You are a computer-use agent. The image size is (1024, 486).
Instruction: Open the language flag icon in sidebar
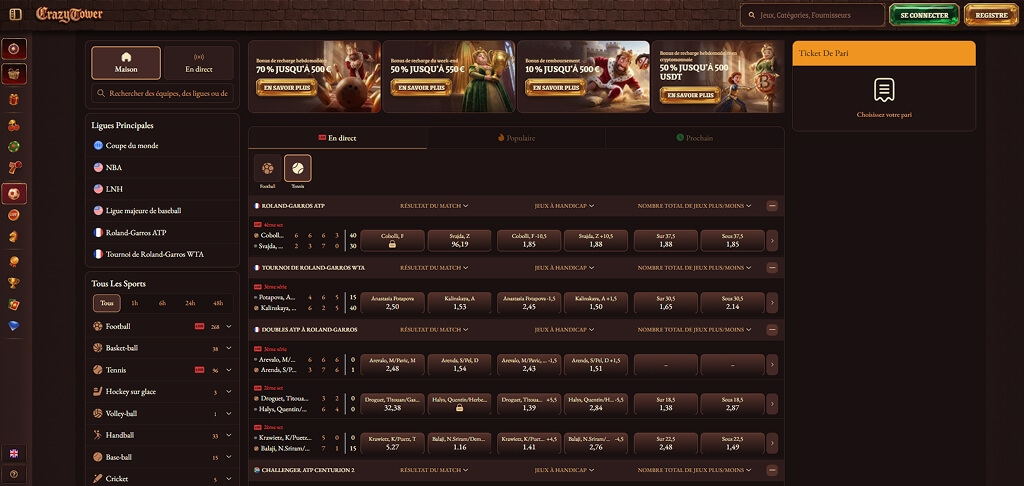click(x=14, y=453)
